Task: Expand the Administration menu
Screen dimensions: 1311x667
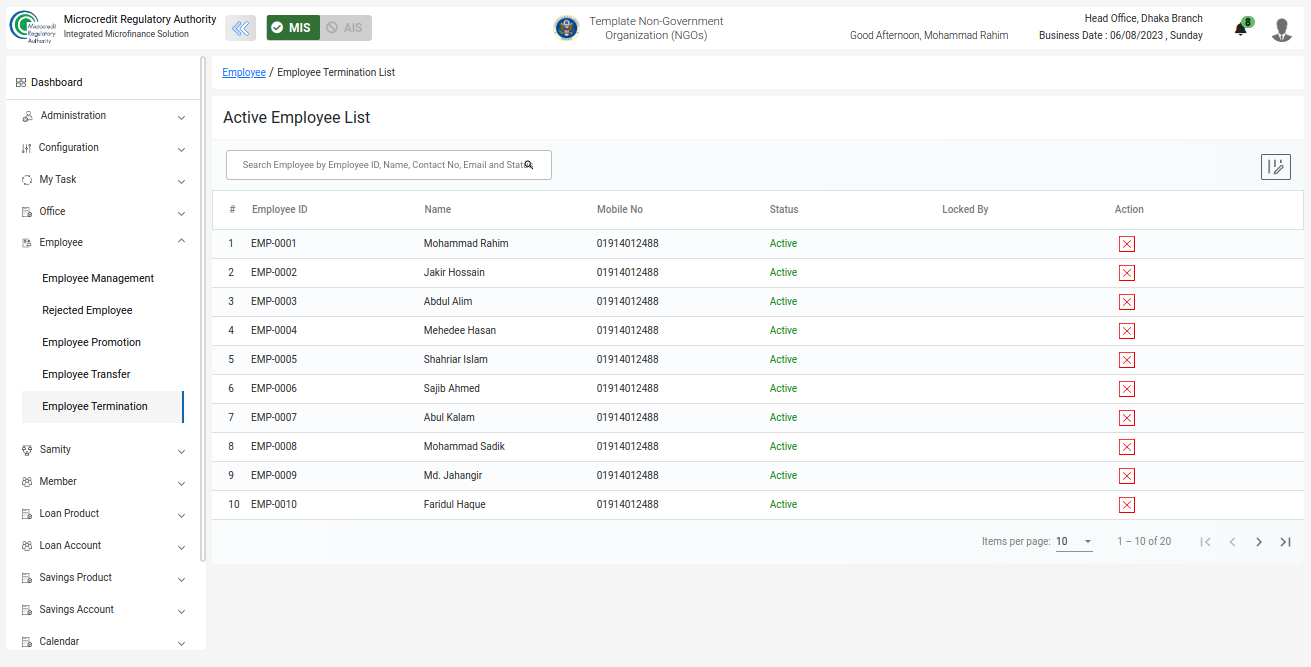Action: pos(103,116)
